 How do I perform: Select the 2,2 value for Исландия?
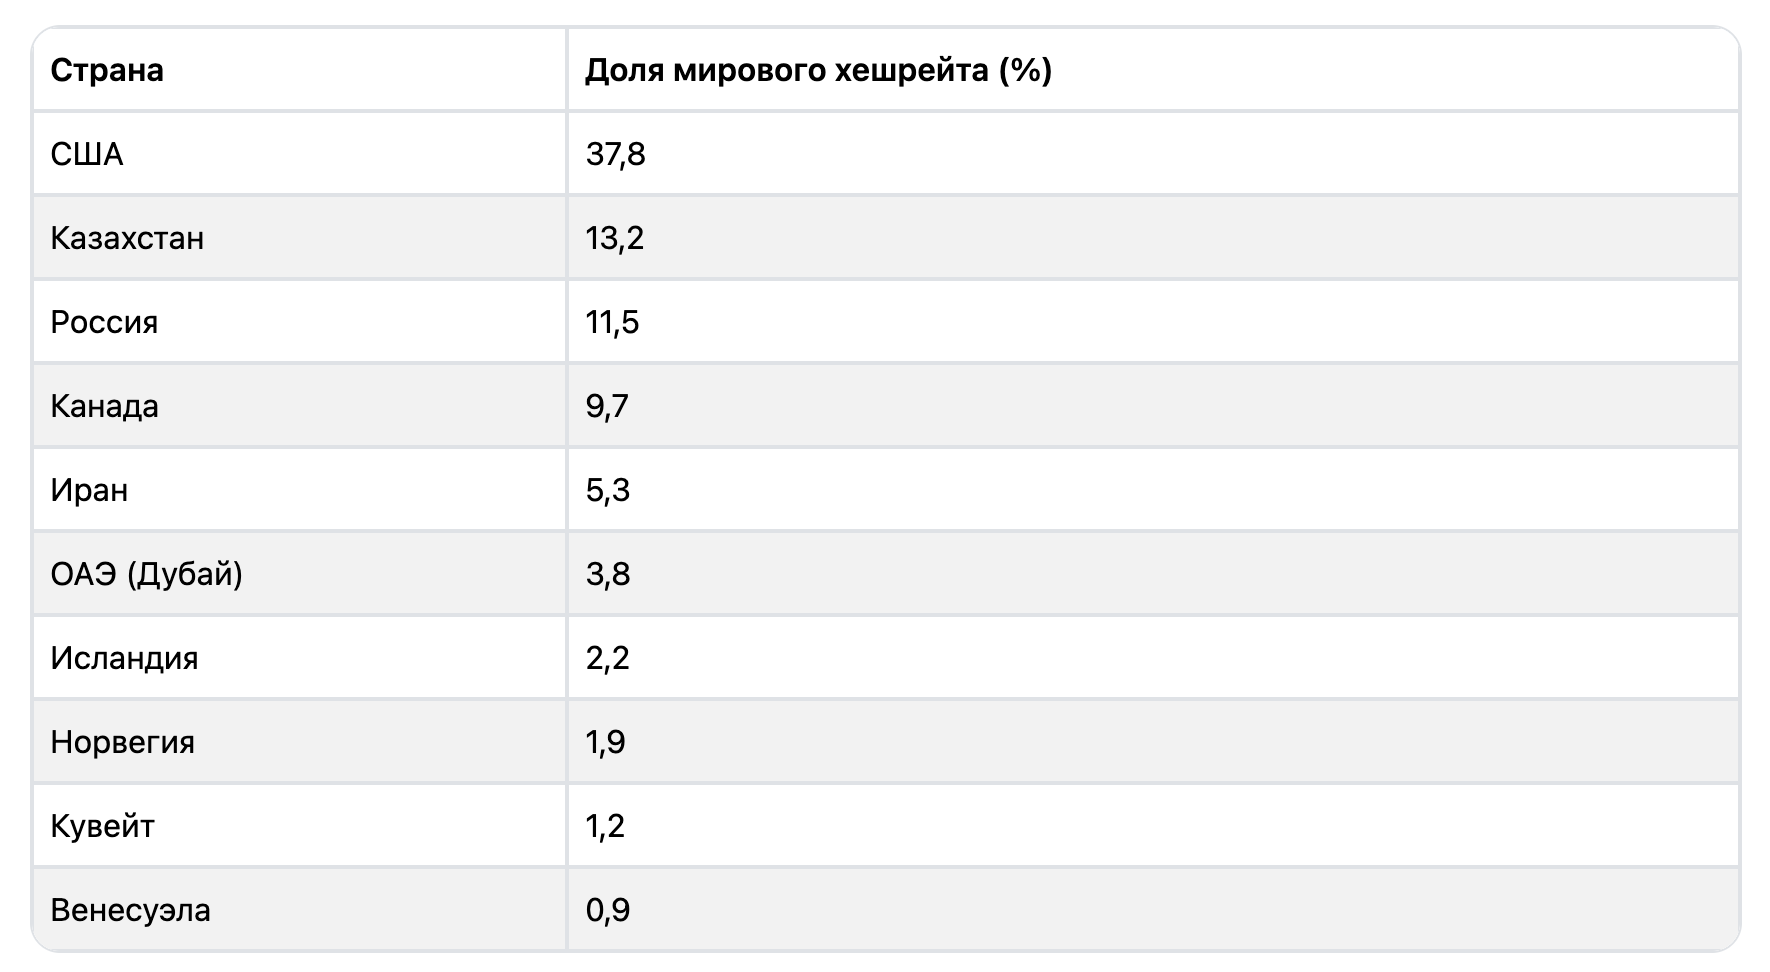(x=607, y=658)
